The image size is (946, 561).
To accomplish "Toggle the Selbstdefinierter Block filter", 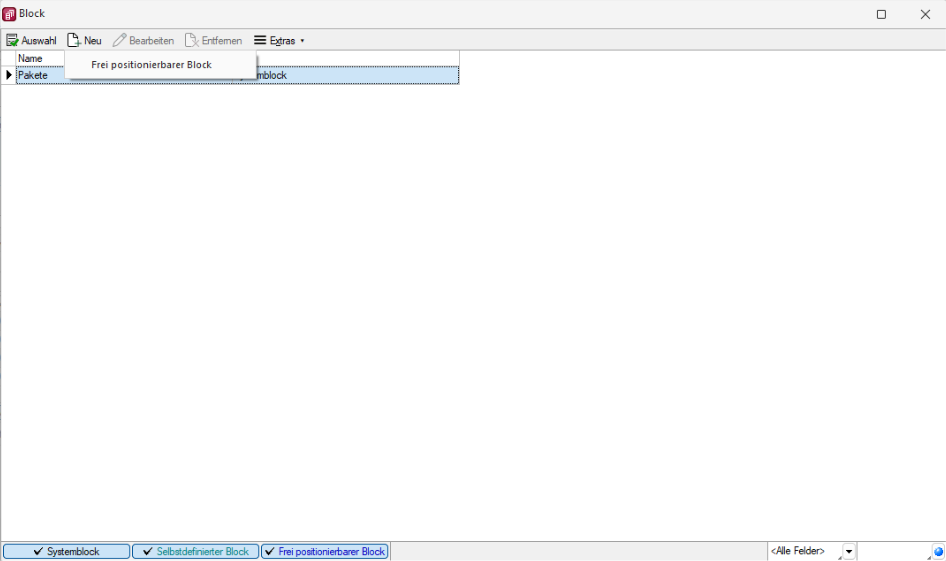I will click(x=195, y=552).
